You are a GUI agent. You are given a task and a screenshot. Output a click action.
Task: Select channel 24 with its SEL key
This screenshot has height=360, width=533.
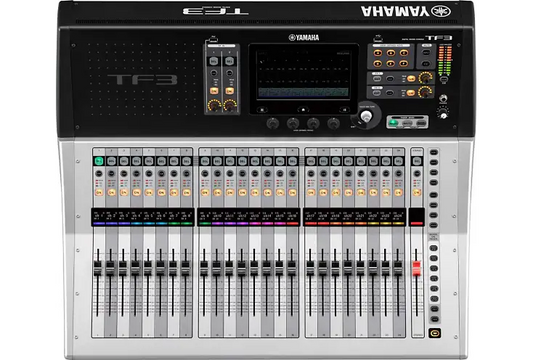(398, 161)
